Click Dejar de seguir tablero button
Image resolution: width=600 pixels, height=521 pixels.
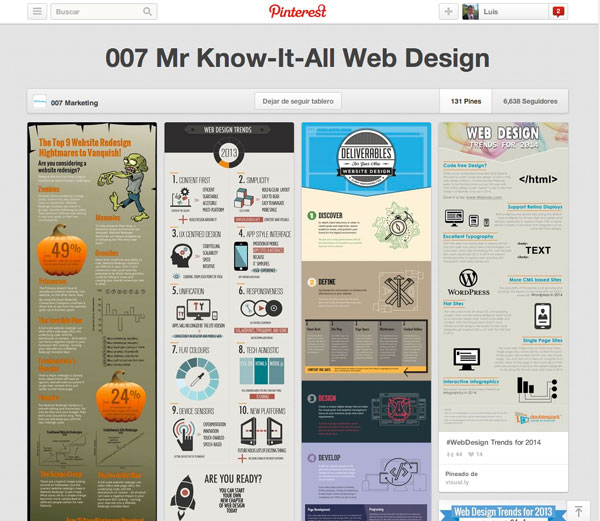pyautogui.click(x=298, y=101)
